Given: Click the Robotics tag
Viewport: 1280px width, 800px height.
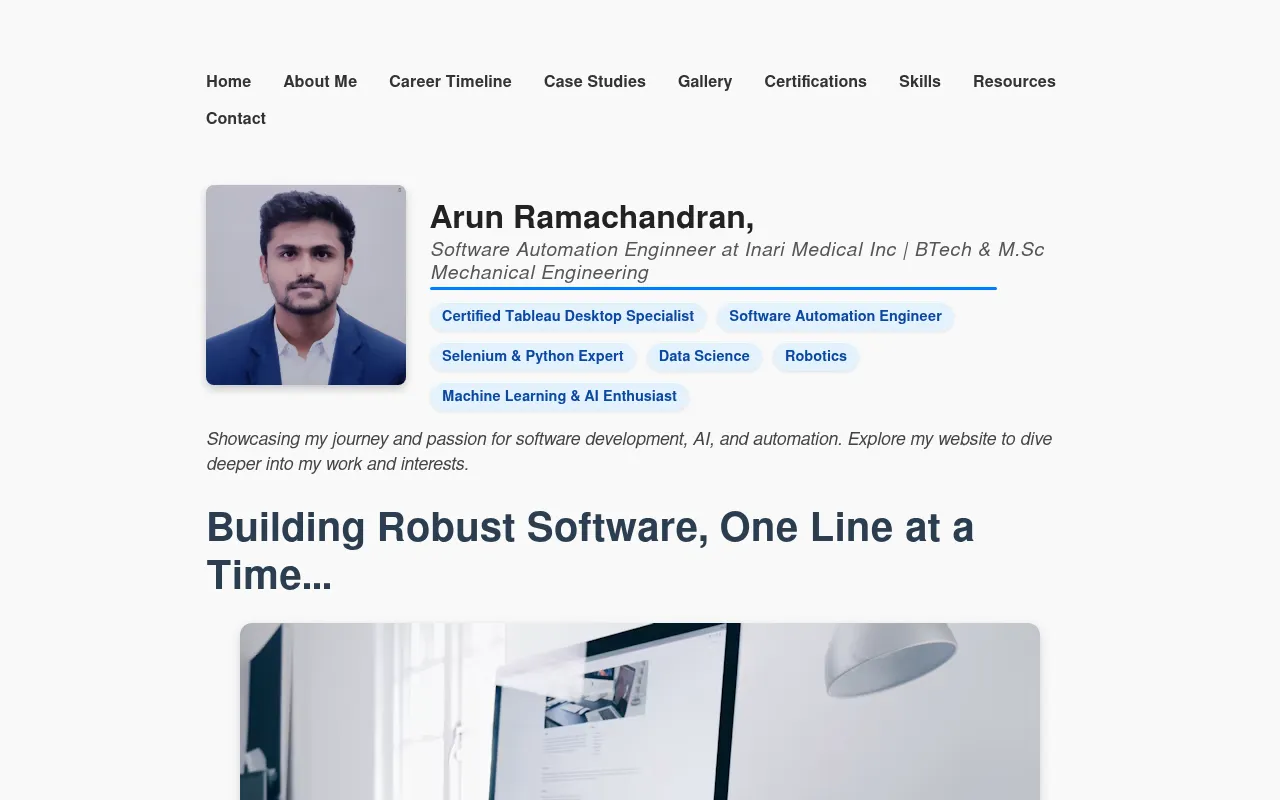Looking at the screenshot, I should 816,357.
